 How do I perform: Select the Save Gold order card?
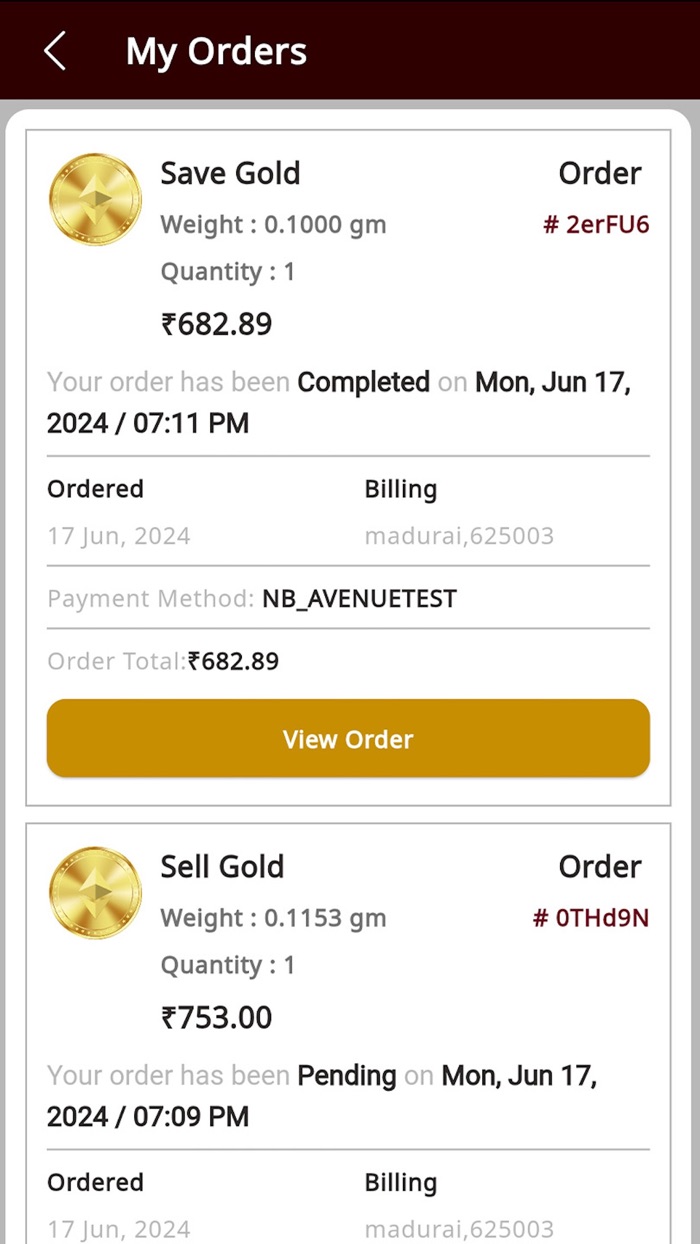coord(348,460)
